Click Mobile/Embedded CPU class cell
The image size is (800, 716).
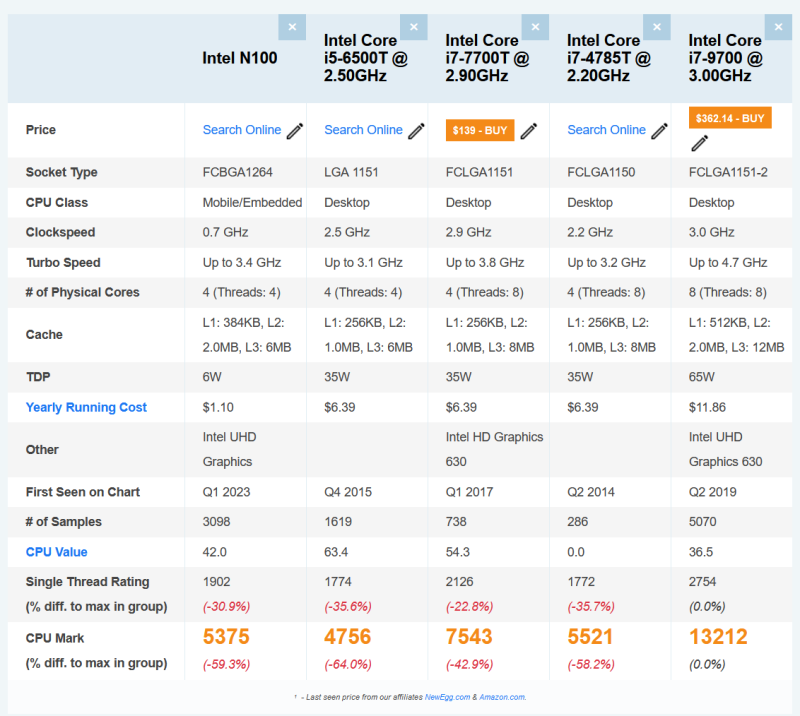coord(252,203)
